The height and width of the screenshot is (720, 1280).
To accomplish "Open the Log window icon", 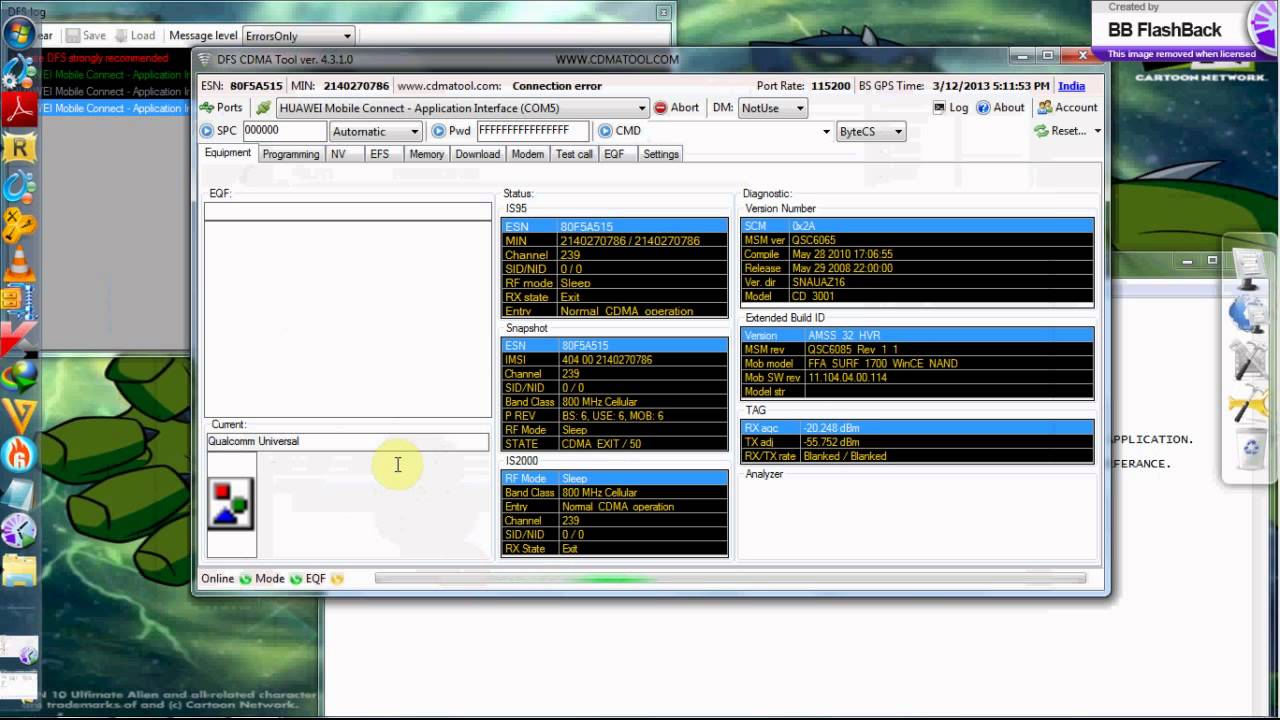I will (x=940, y=108).
